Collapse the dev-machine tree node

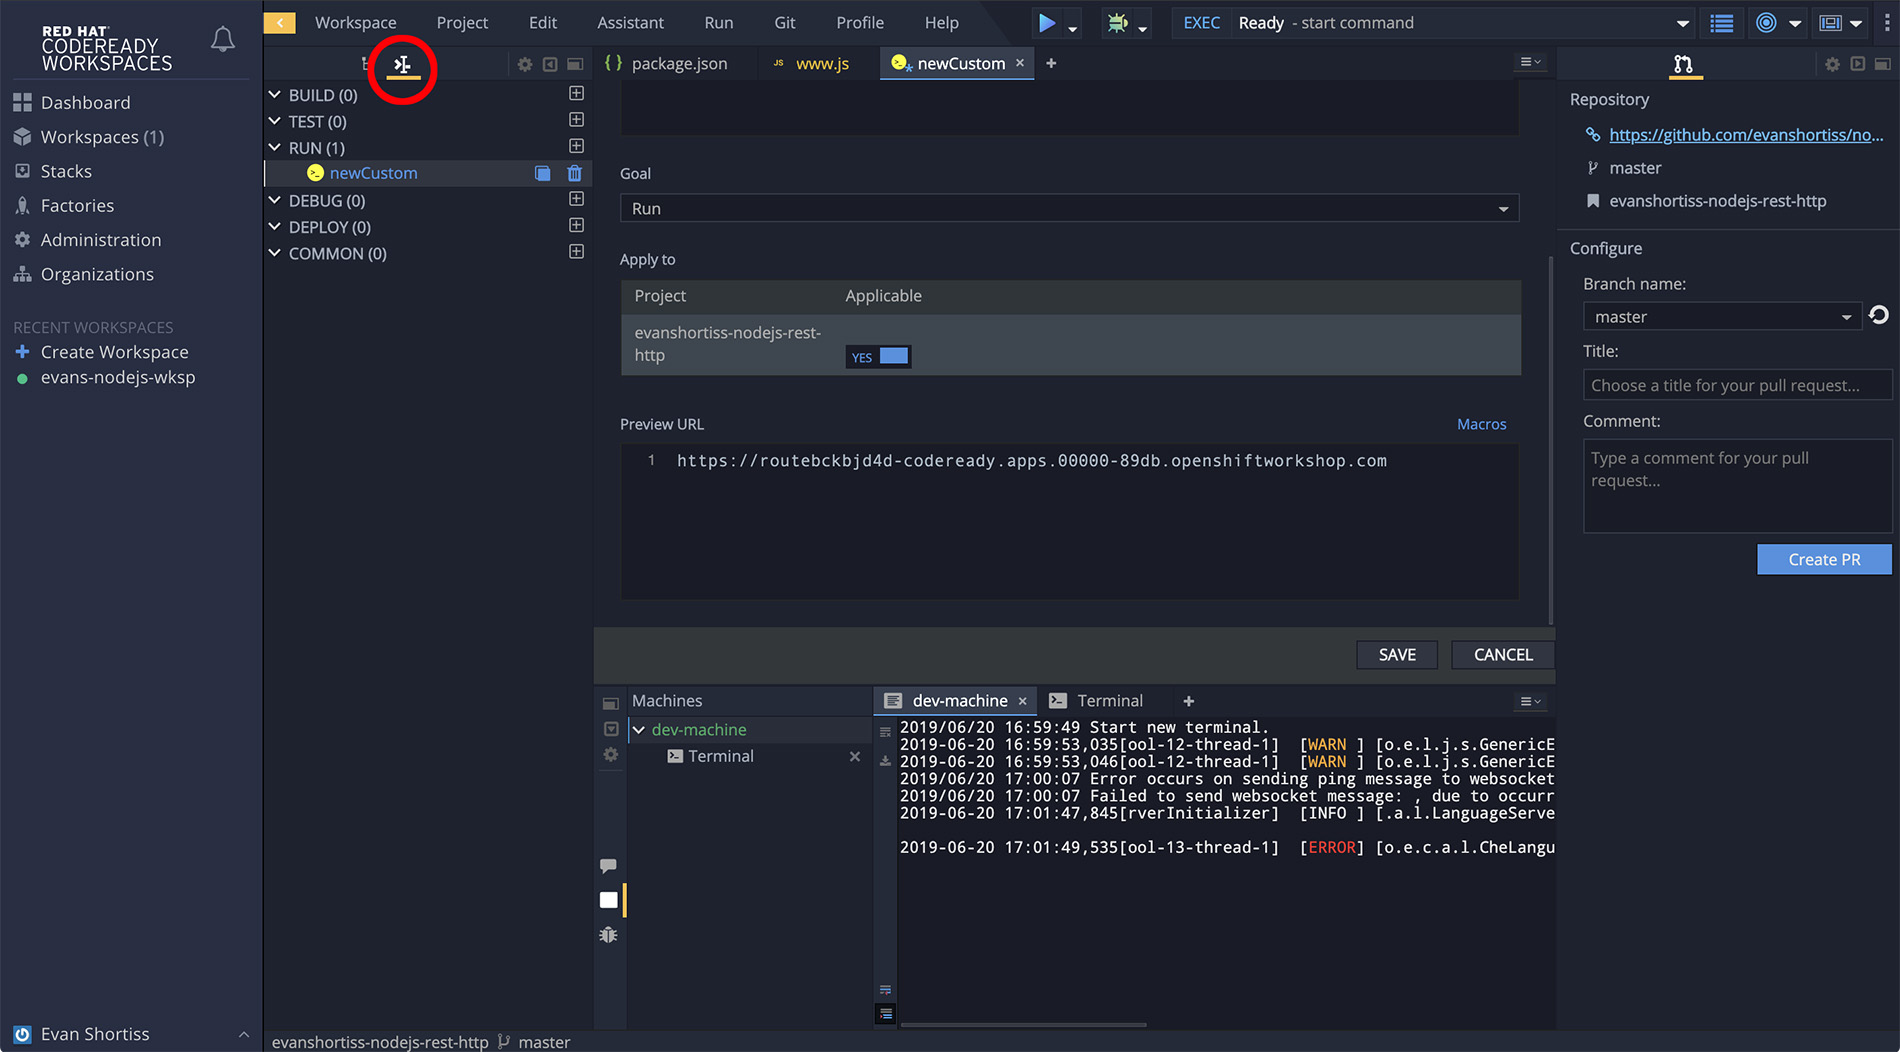(639, 730)
